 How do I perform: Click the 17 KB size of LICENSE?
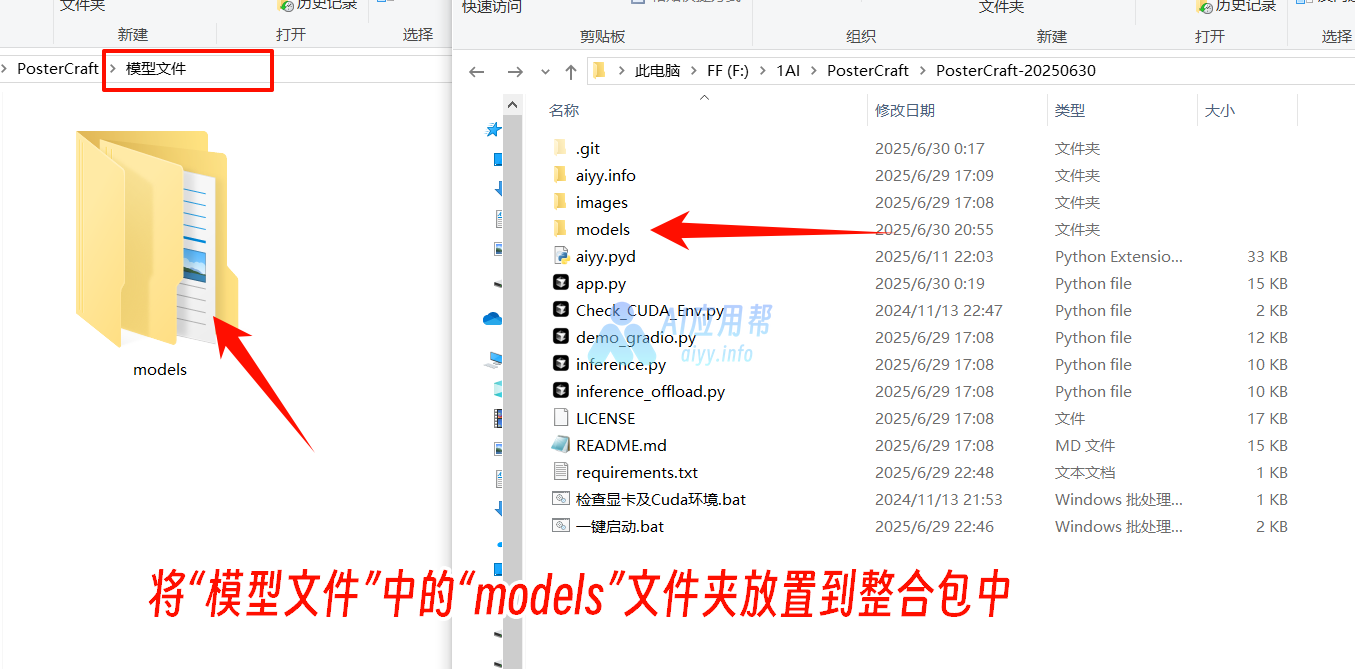[1267, 418]
